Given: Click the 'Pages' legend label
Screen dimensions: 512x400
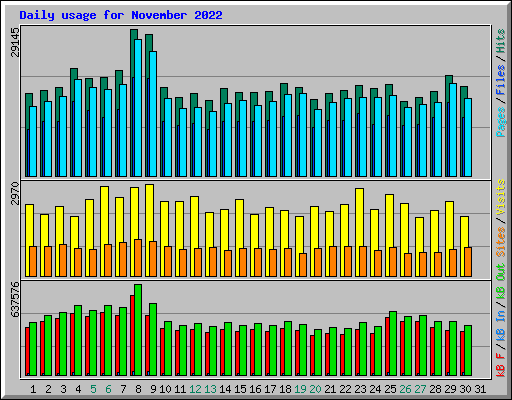Looking at the screenshot, I should (501, 122).
